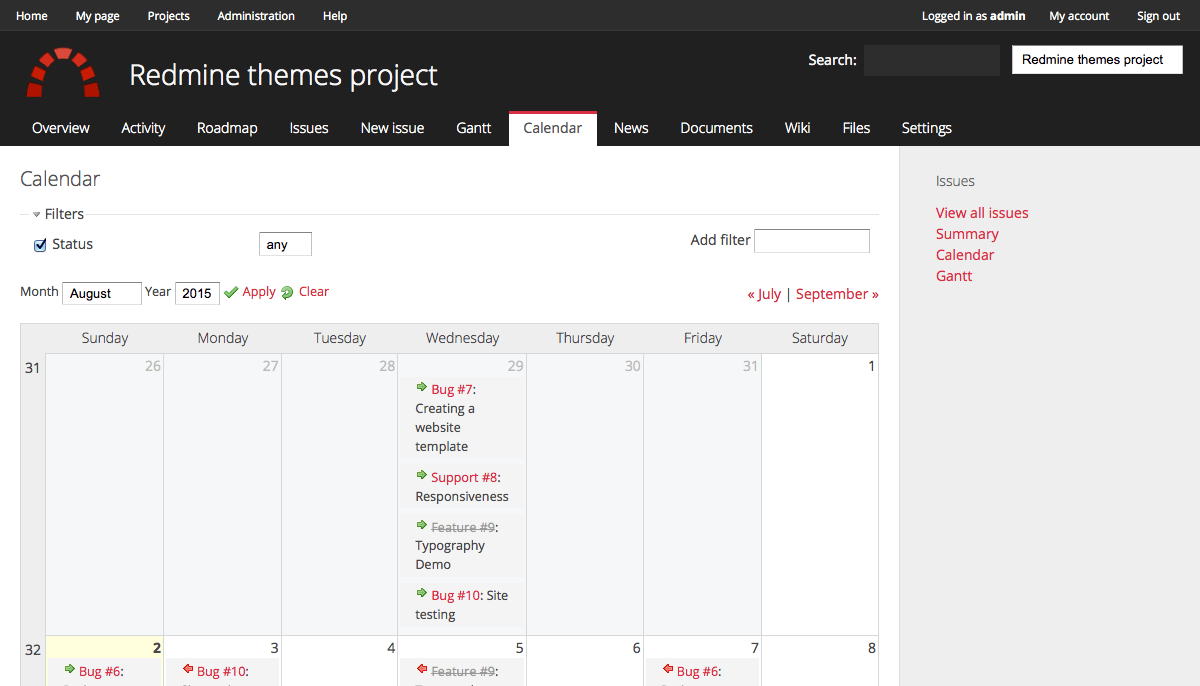Screen dimensions: 1200x686
Task: Click the Search label link
Action: (830, 60)
